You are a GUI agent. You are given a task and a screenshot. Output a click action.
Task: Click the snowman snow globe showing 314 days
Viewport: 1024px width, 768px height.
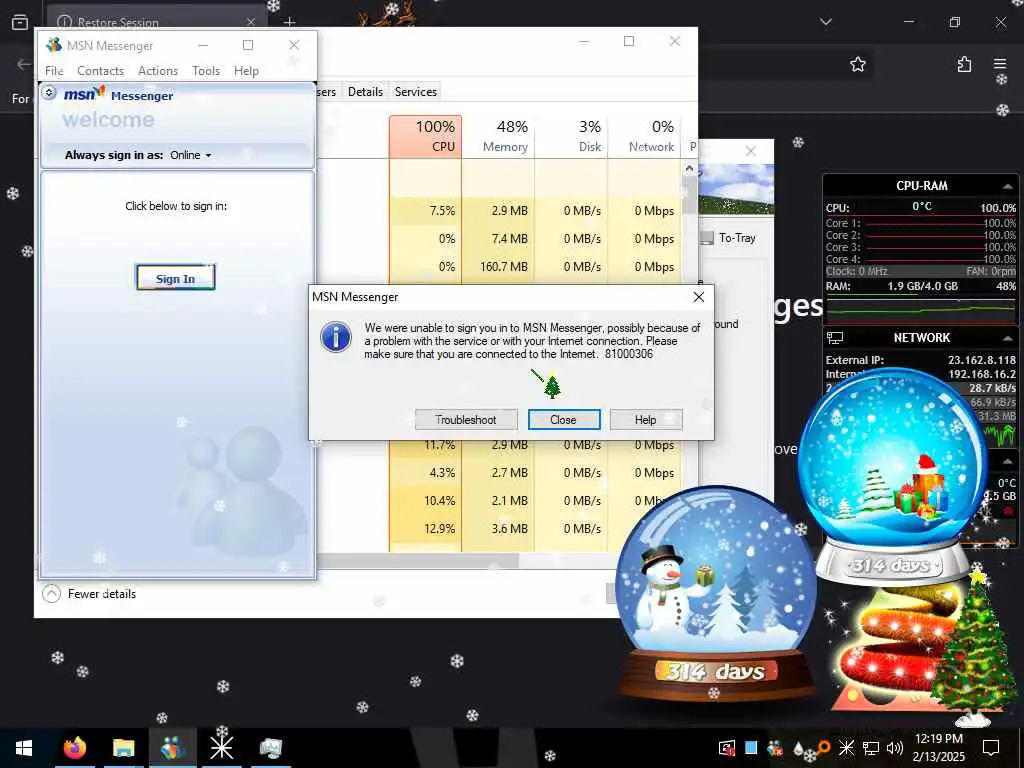point(717,594)
